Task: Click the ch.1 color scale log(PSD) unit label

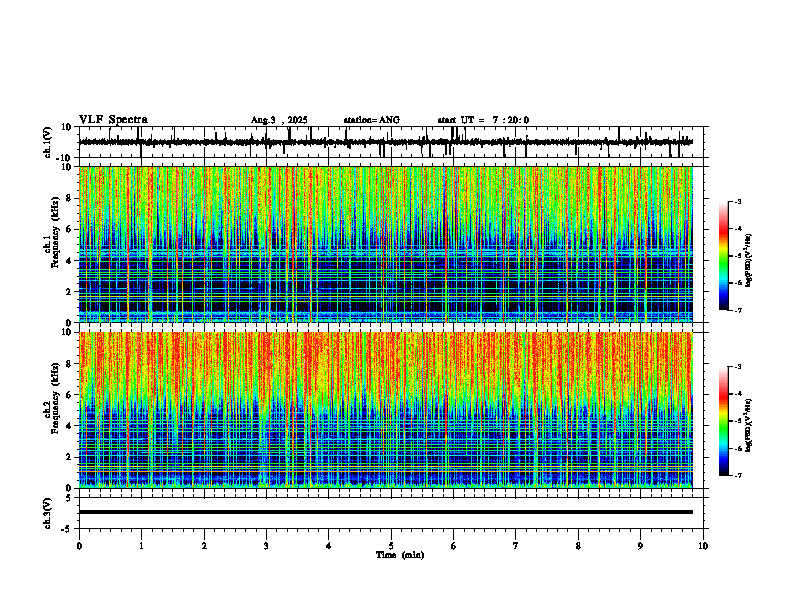Action: tap(749, 261)
